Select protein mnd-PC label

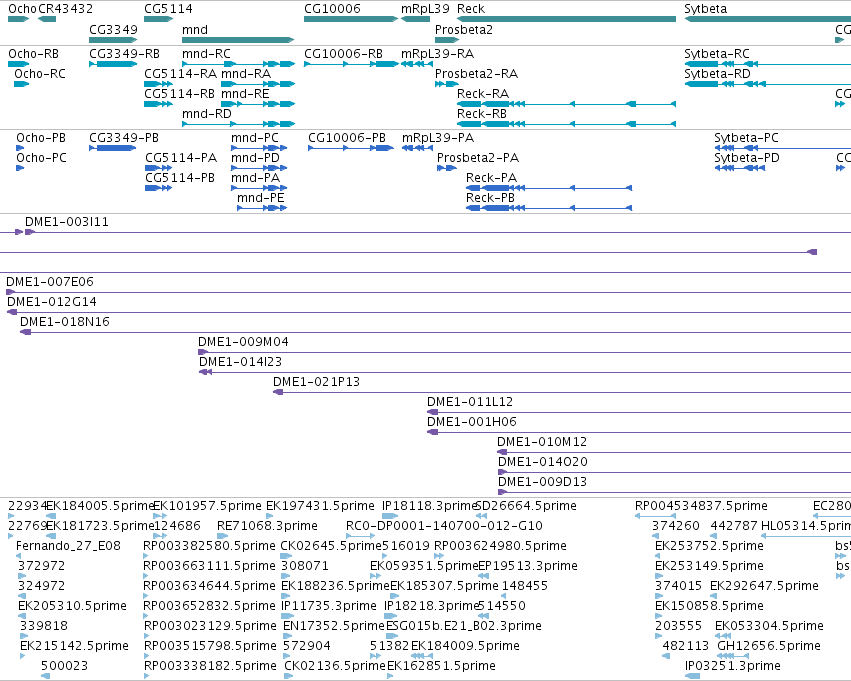(x=255, y=138)
